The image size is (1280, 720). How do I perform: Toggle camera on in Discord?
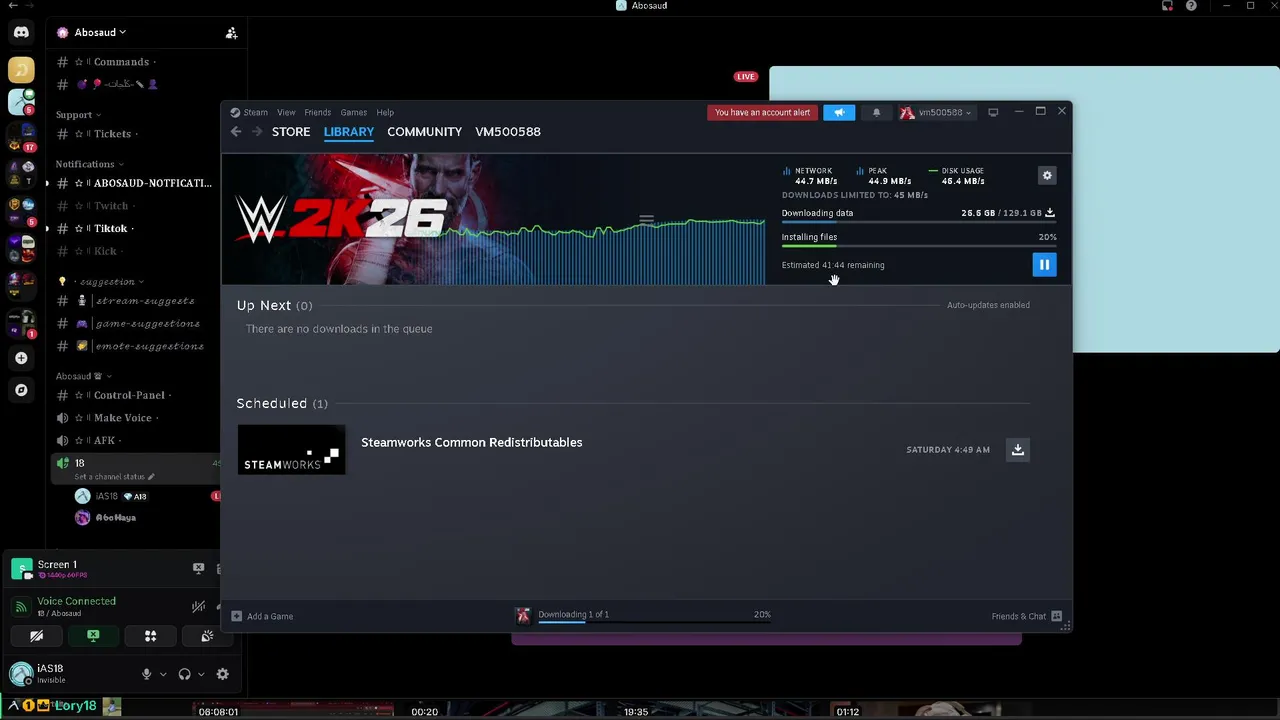[36, 636]
